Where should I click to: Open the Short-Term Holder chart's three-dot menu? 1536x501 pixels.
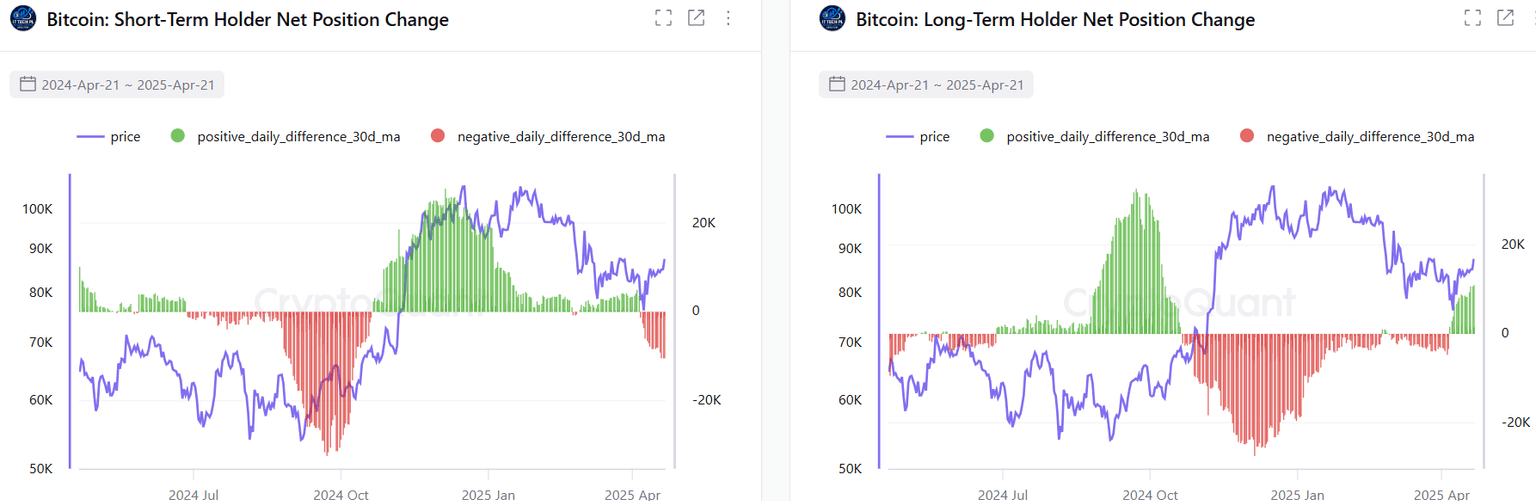728,18
